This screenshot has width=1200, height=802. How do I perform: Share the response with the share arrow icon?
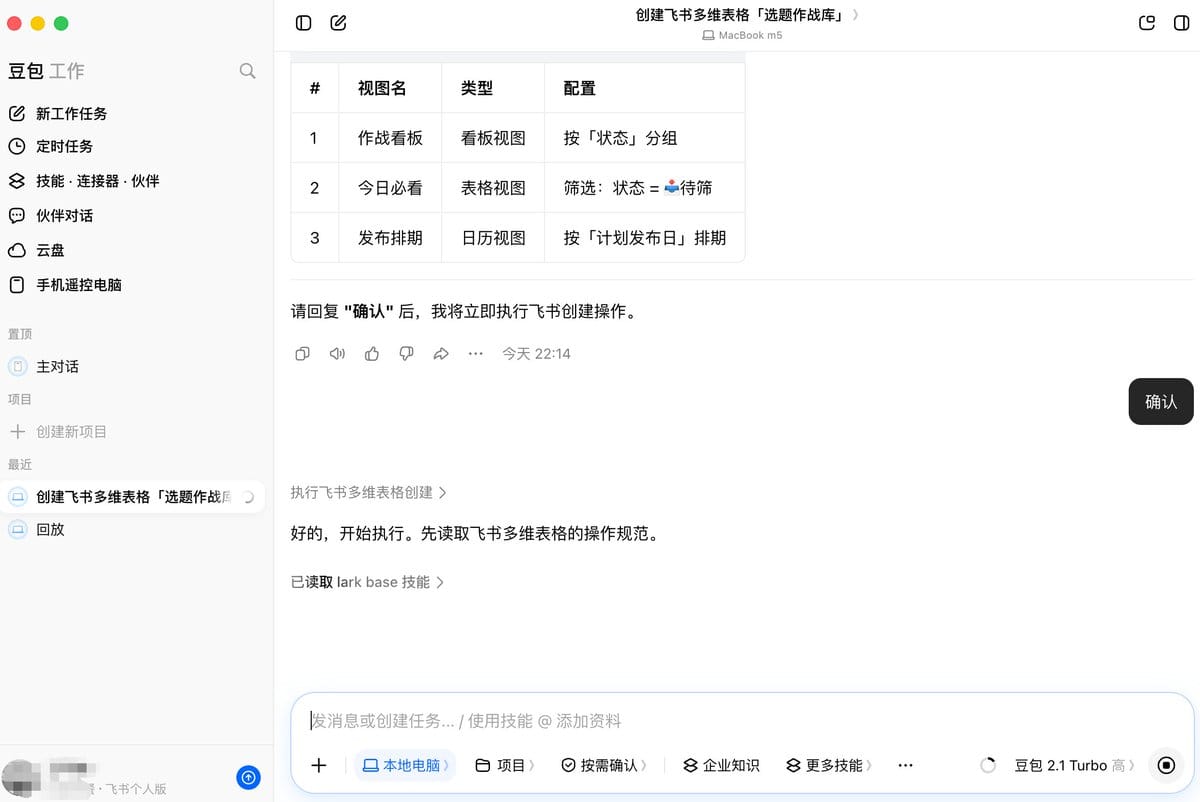(x=441, y=354)
